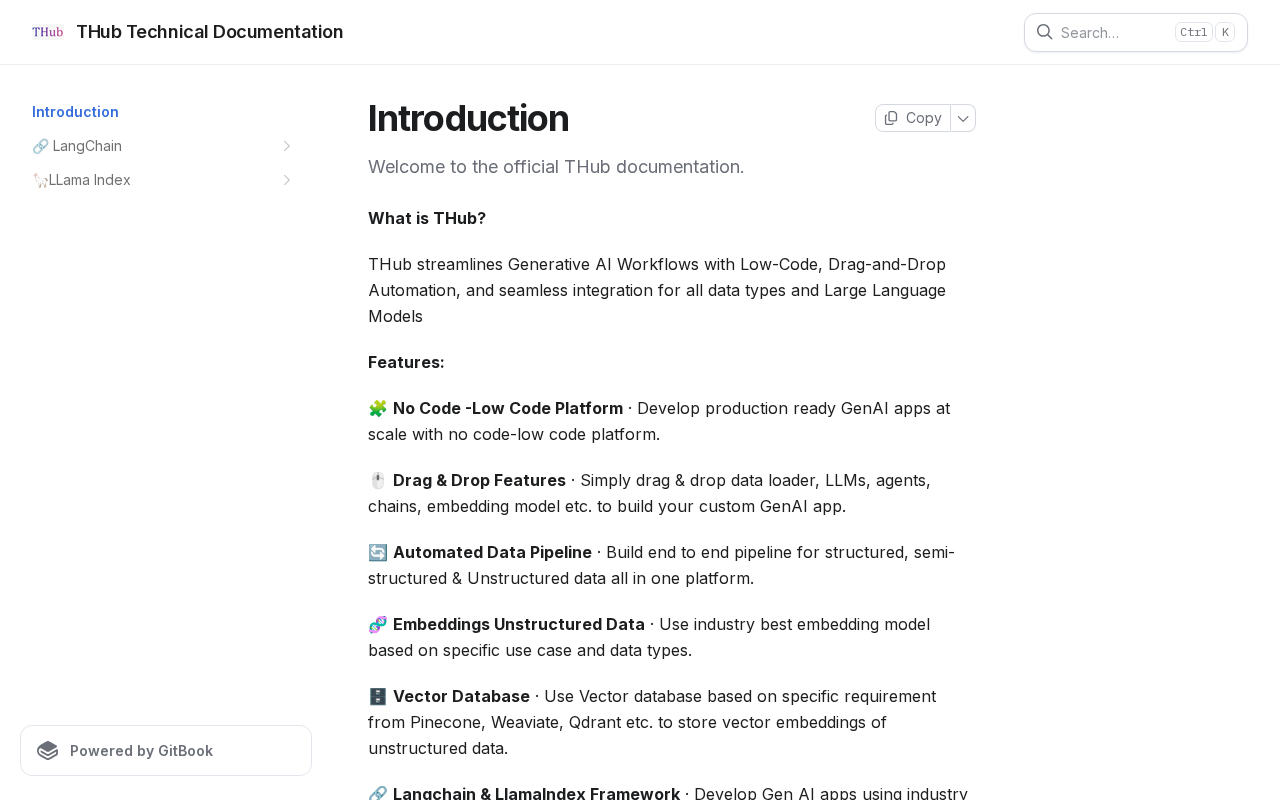Open the Introduction page in sidebar

point(75,112)
